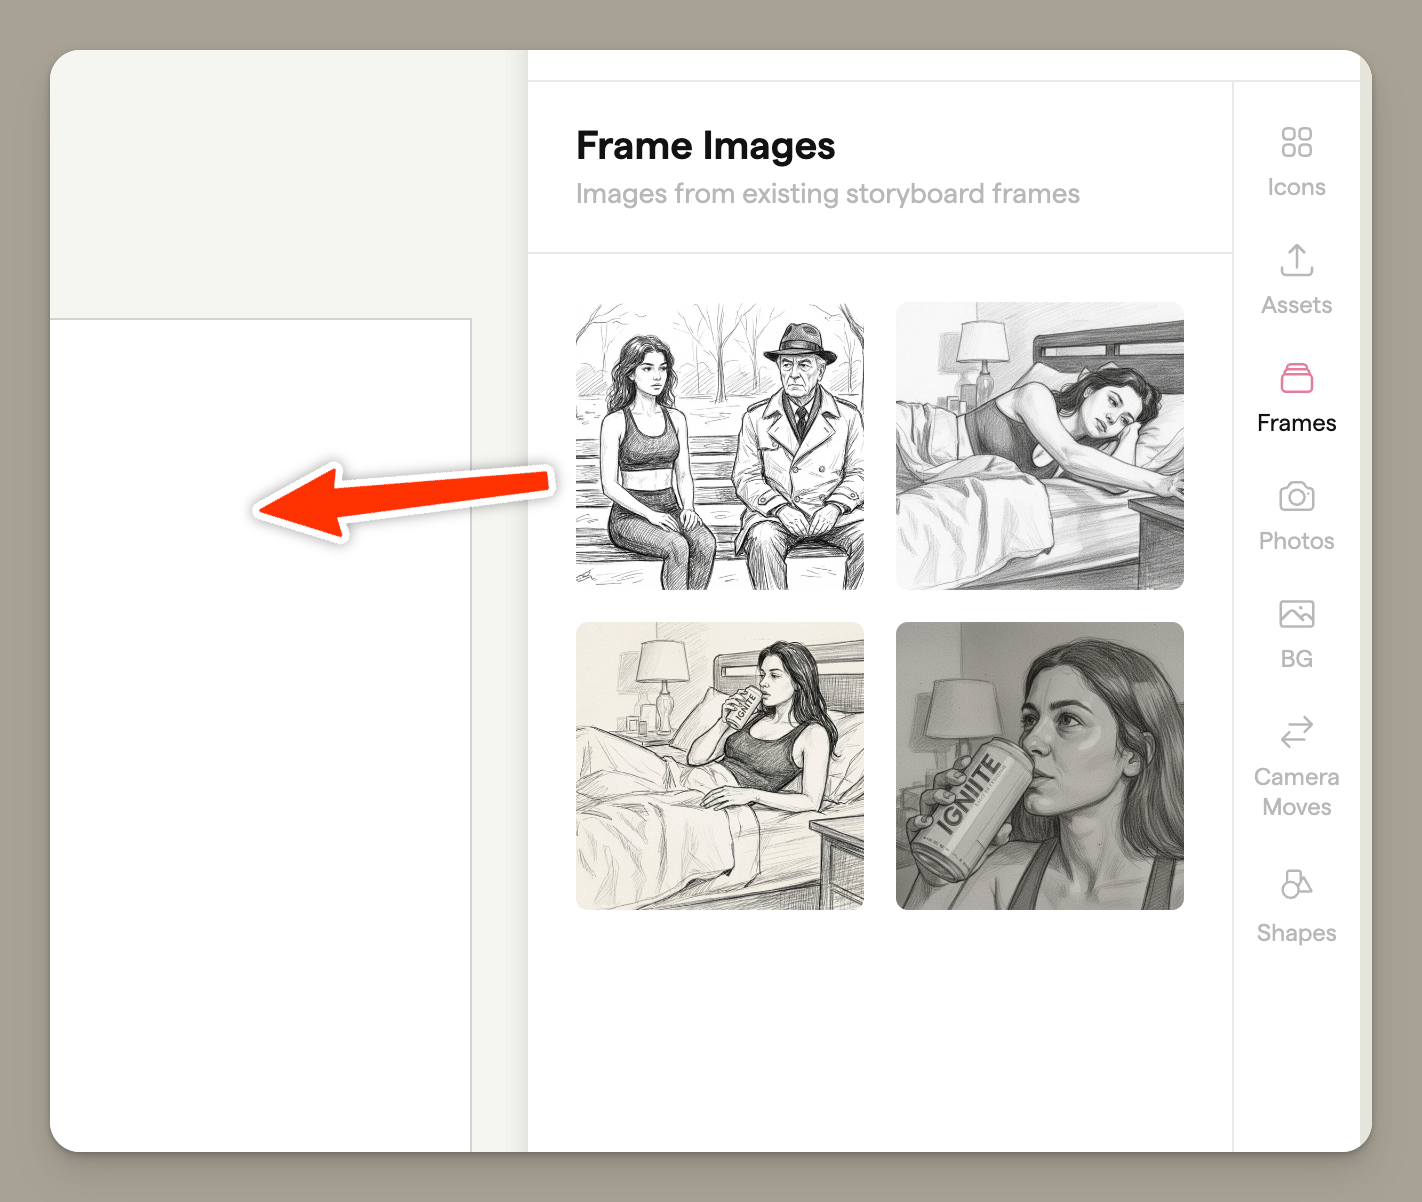Open the Camera Moves text label
This screenshot has width=1422, height=1202.
[1296, 792]
